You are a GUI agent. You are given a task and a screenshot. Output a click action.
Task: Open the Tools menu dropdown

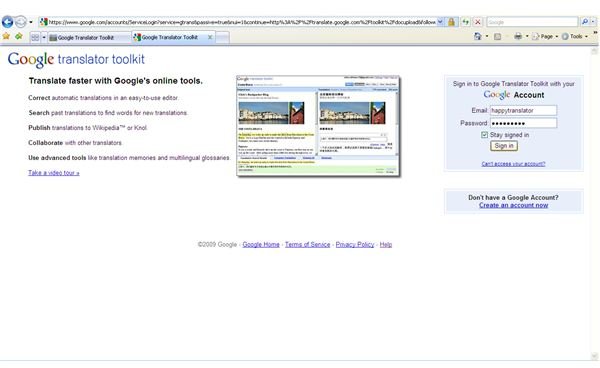coord(574,36)
